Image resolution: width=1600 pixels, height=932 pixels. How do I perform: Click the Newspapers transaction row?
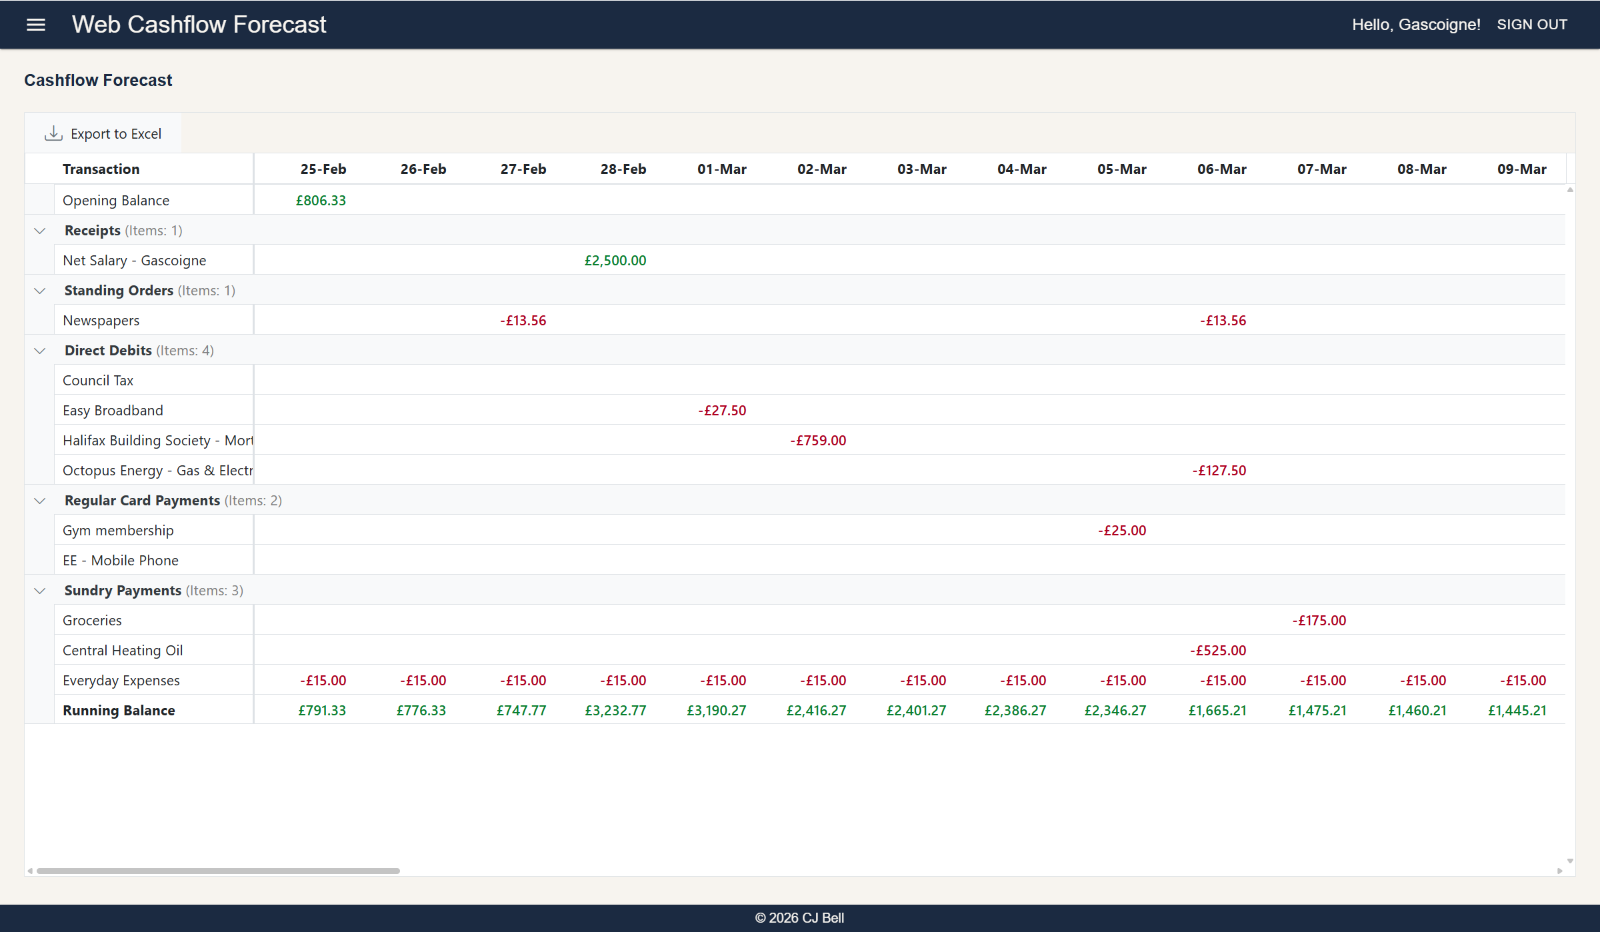coord(101,320)
